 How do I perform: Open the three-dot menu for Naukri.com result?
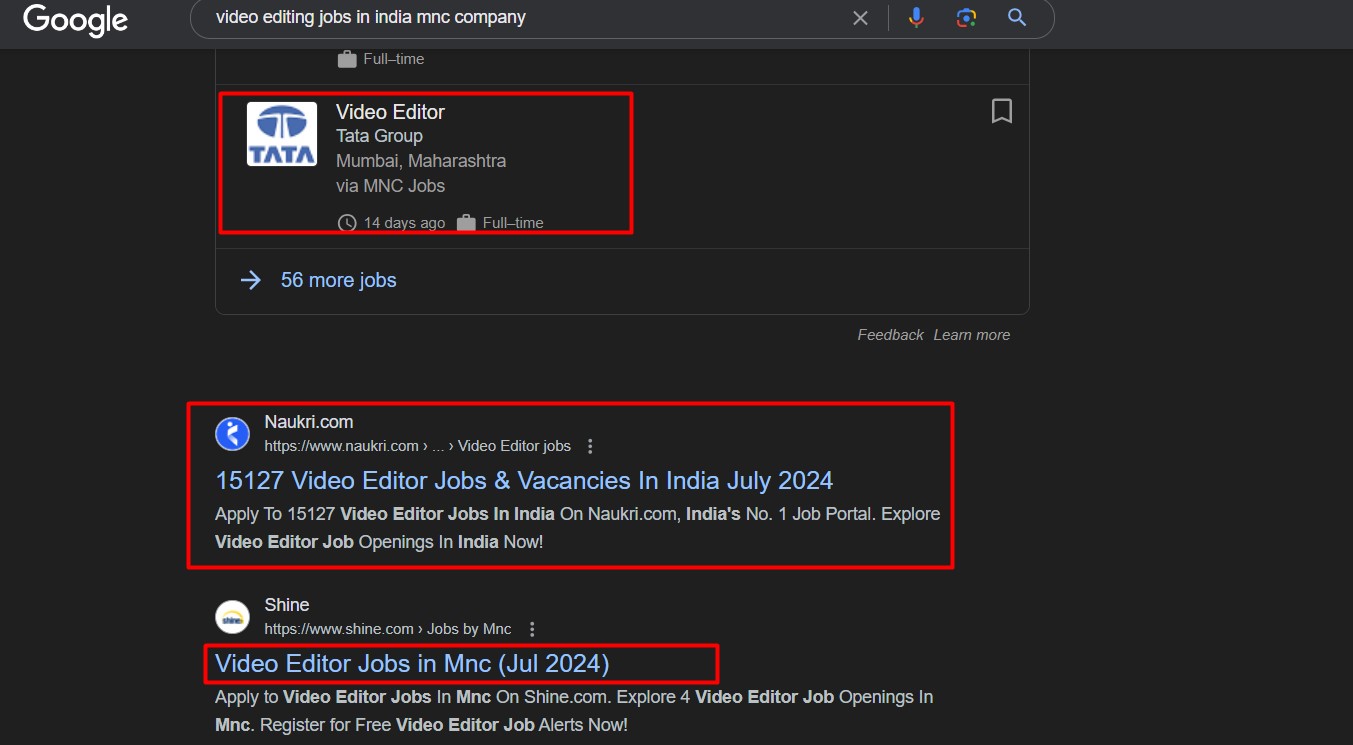coord(590,446)
